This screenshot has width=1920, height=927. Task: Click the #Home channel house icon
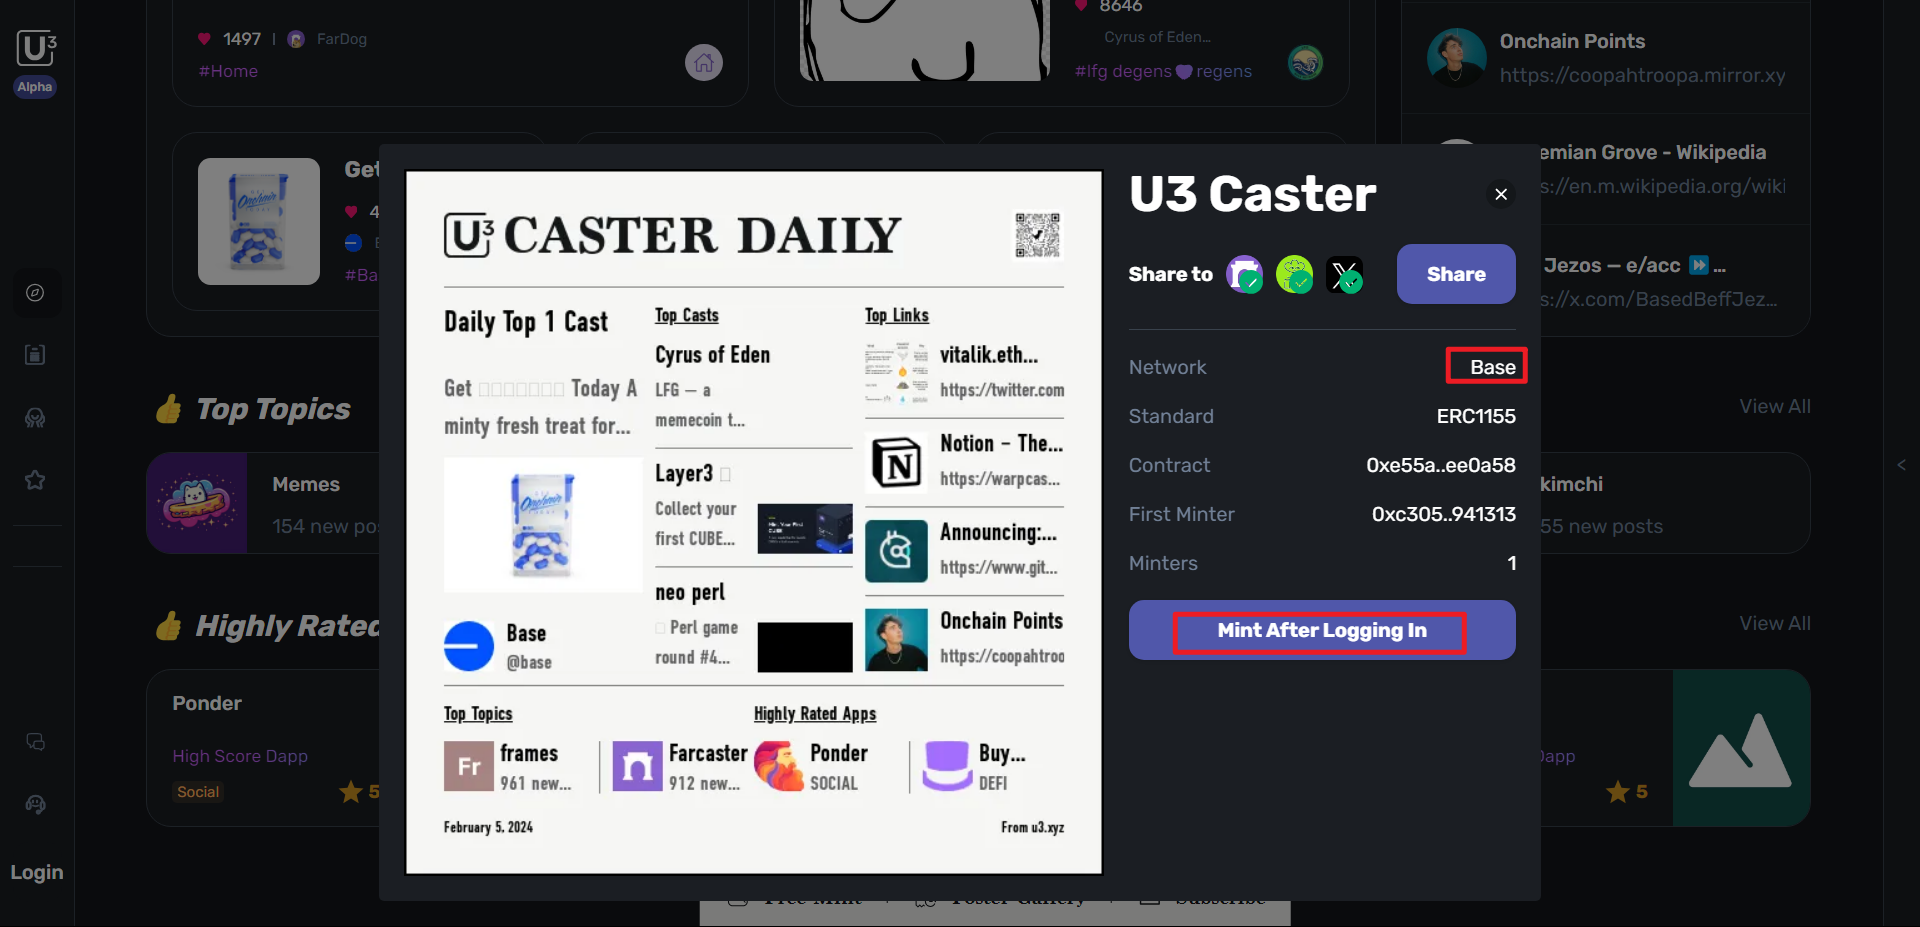click(x=704, y=63)
